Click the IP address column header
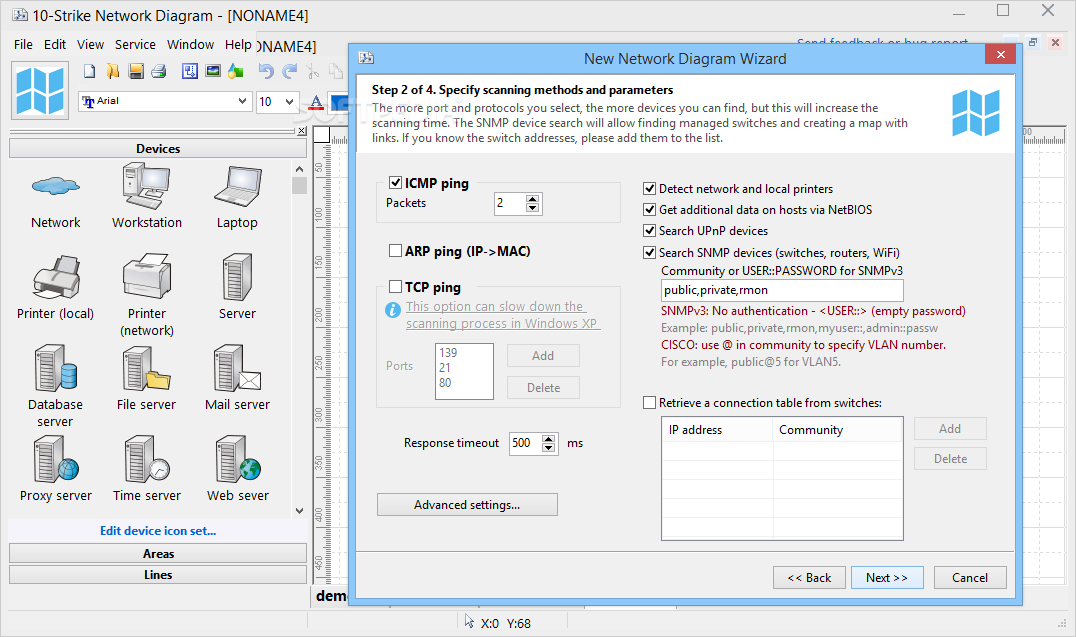This screenshot has width=1076, height=637. coord(717,430)
